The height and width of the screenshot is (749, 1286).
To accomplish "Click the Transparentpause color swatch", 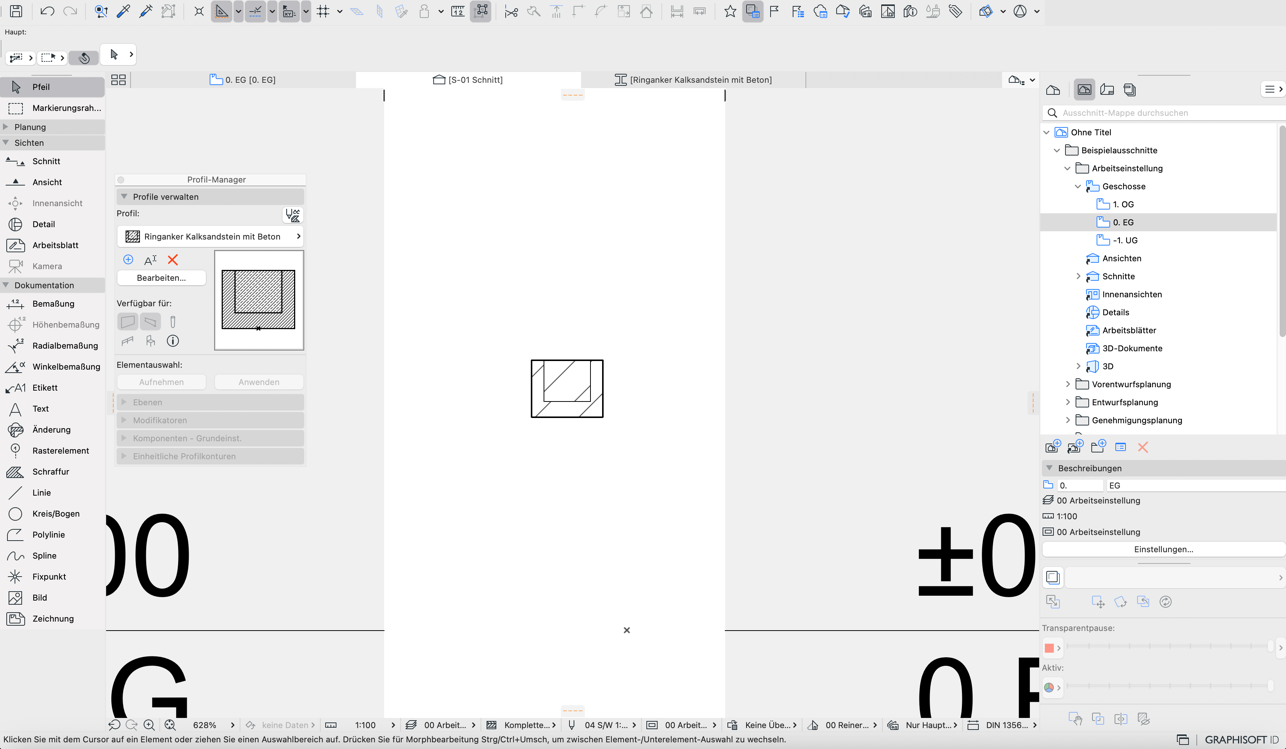I will click(x=1049, y=648).
